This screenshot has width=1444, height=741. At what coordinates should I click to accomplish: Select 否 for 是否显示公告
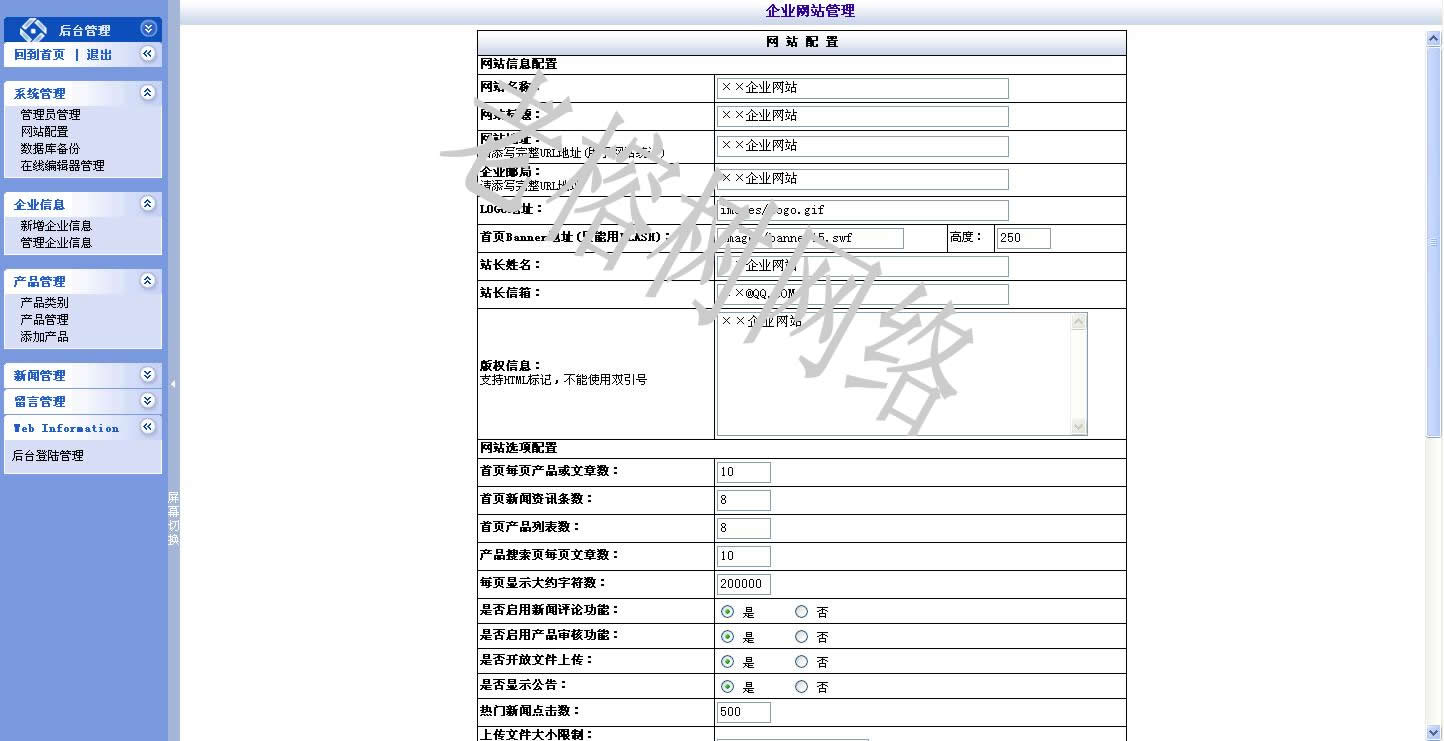801,686
